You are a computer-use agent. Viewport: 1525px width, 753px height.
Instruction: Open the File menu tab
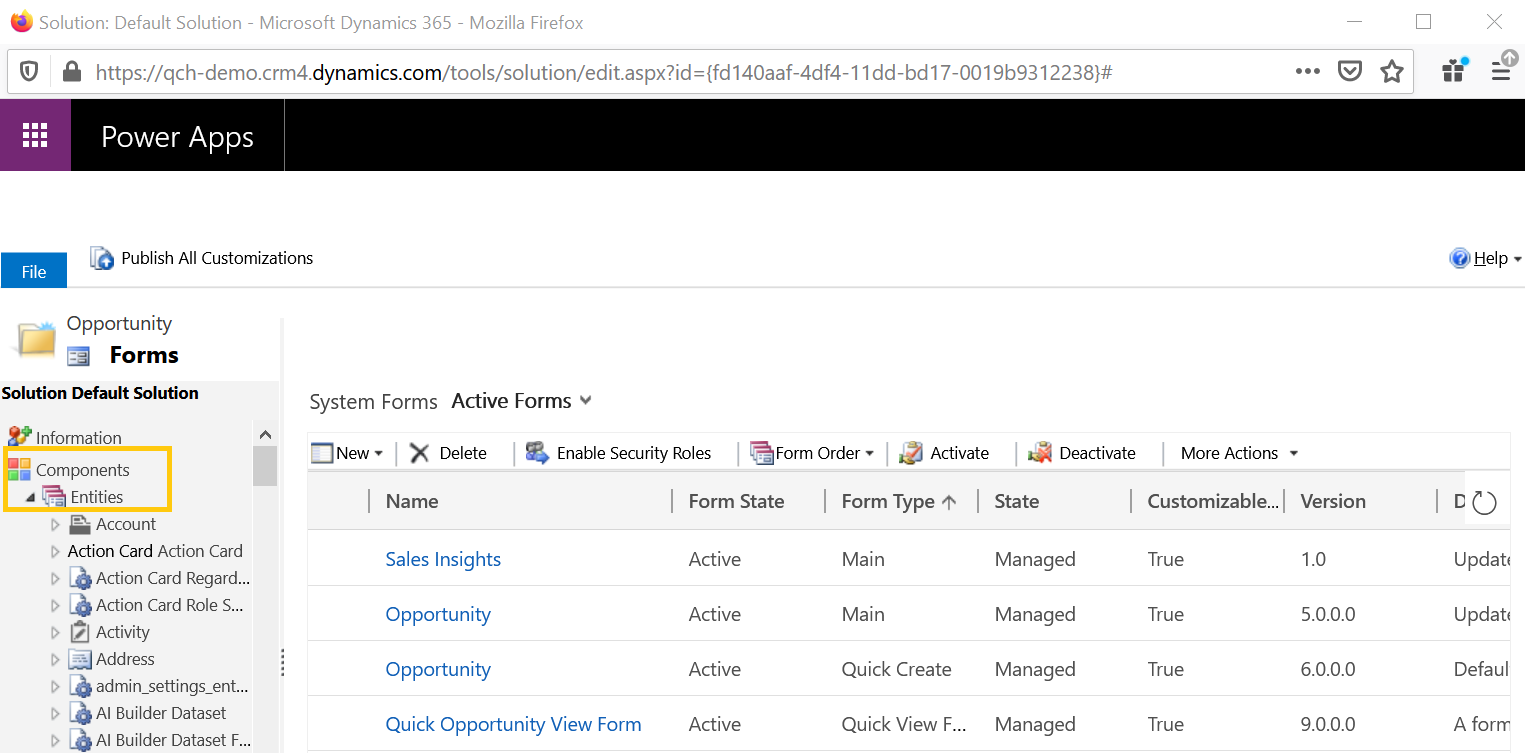pos(34,271)
